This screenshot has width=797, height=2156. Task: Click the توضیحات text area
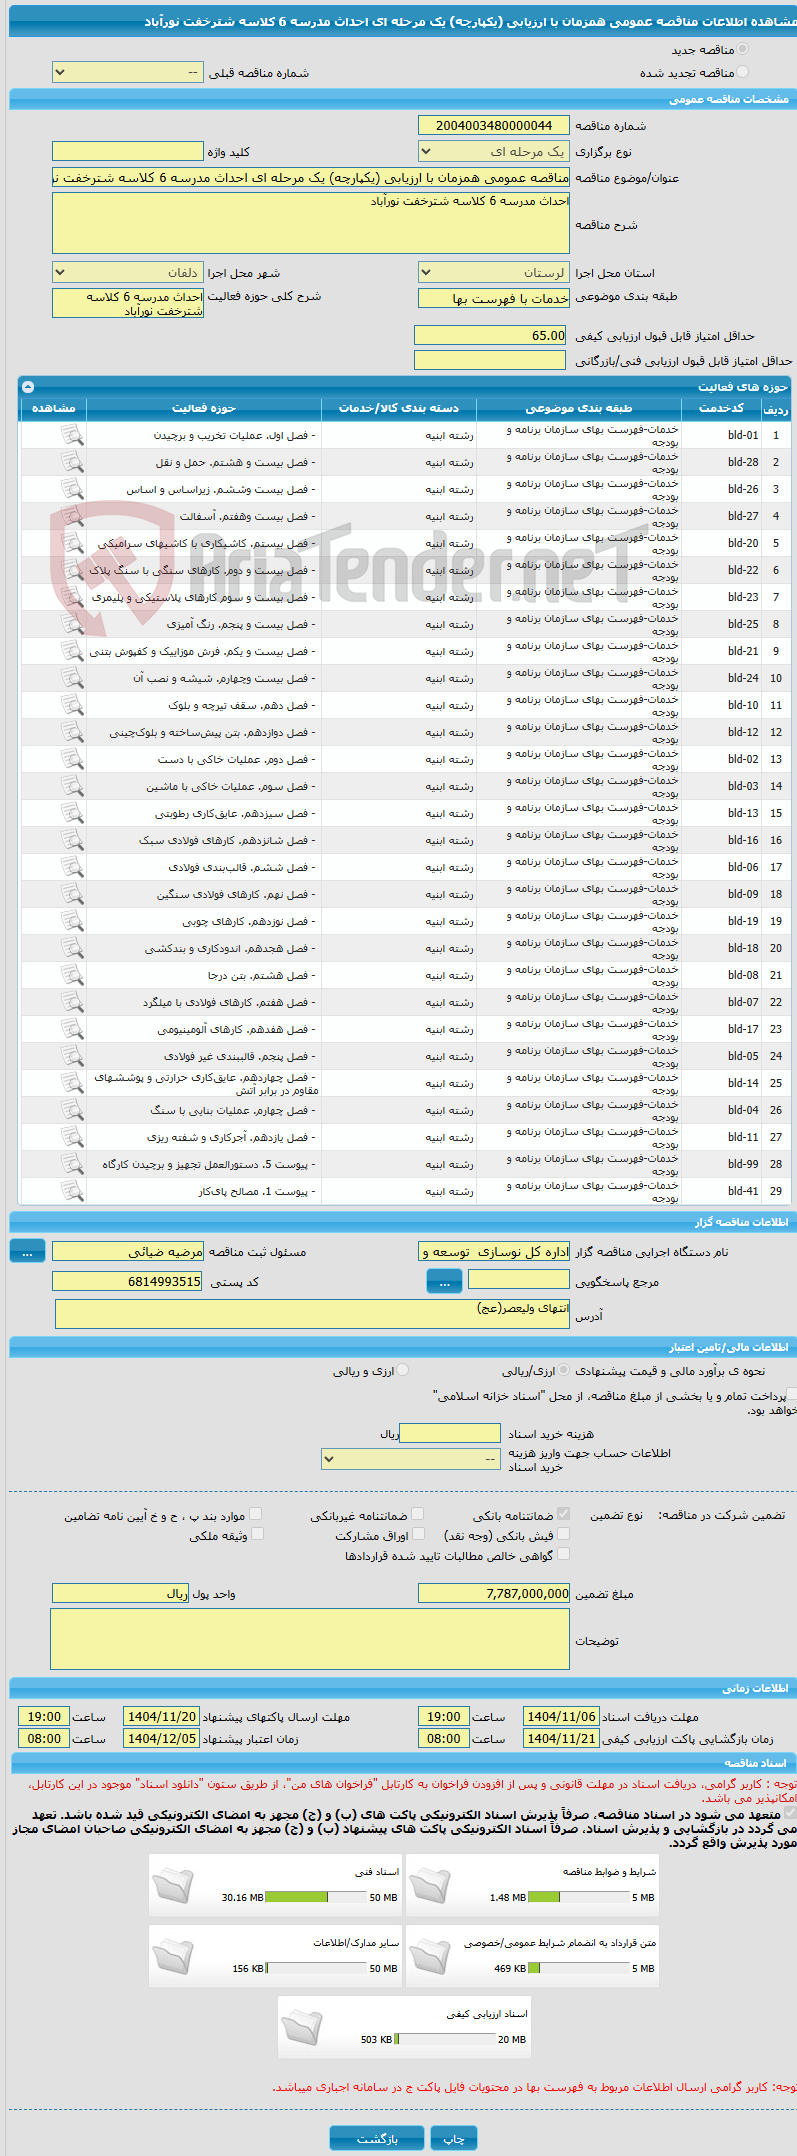click(x=310, y=1639)
